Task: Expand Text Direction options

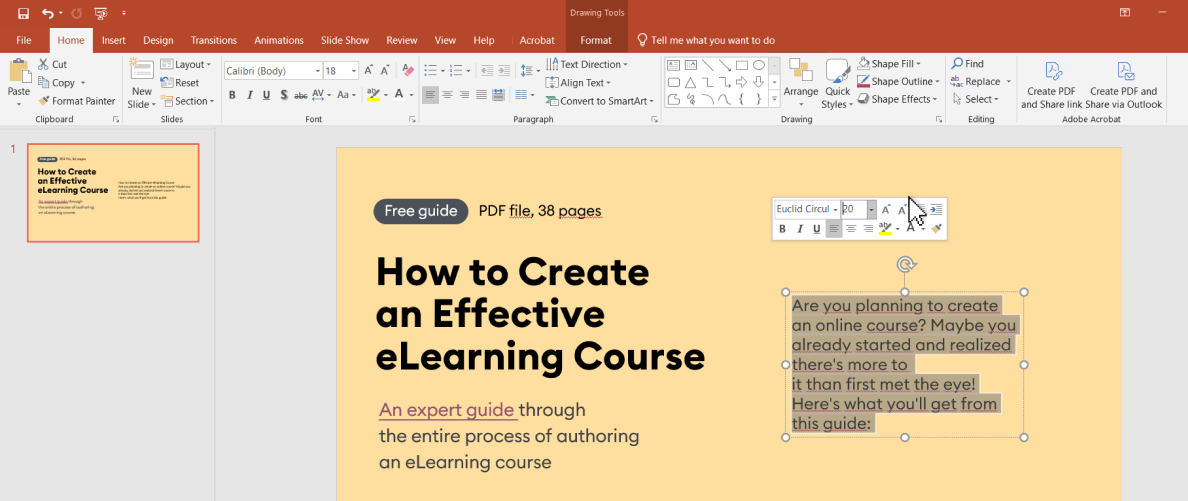Action: 588,64
